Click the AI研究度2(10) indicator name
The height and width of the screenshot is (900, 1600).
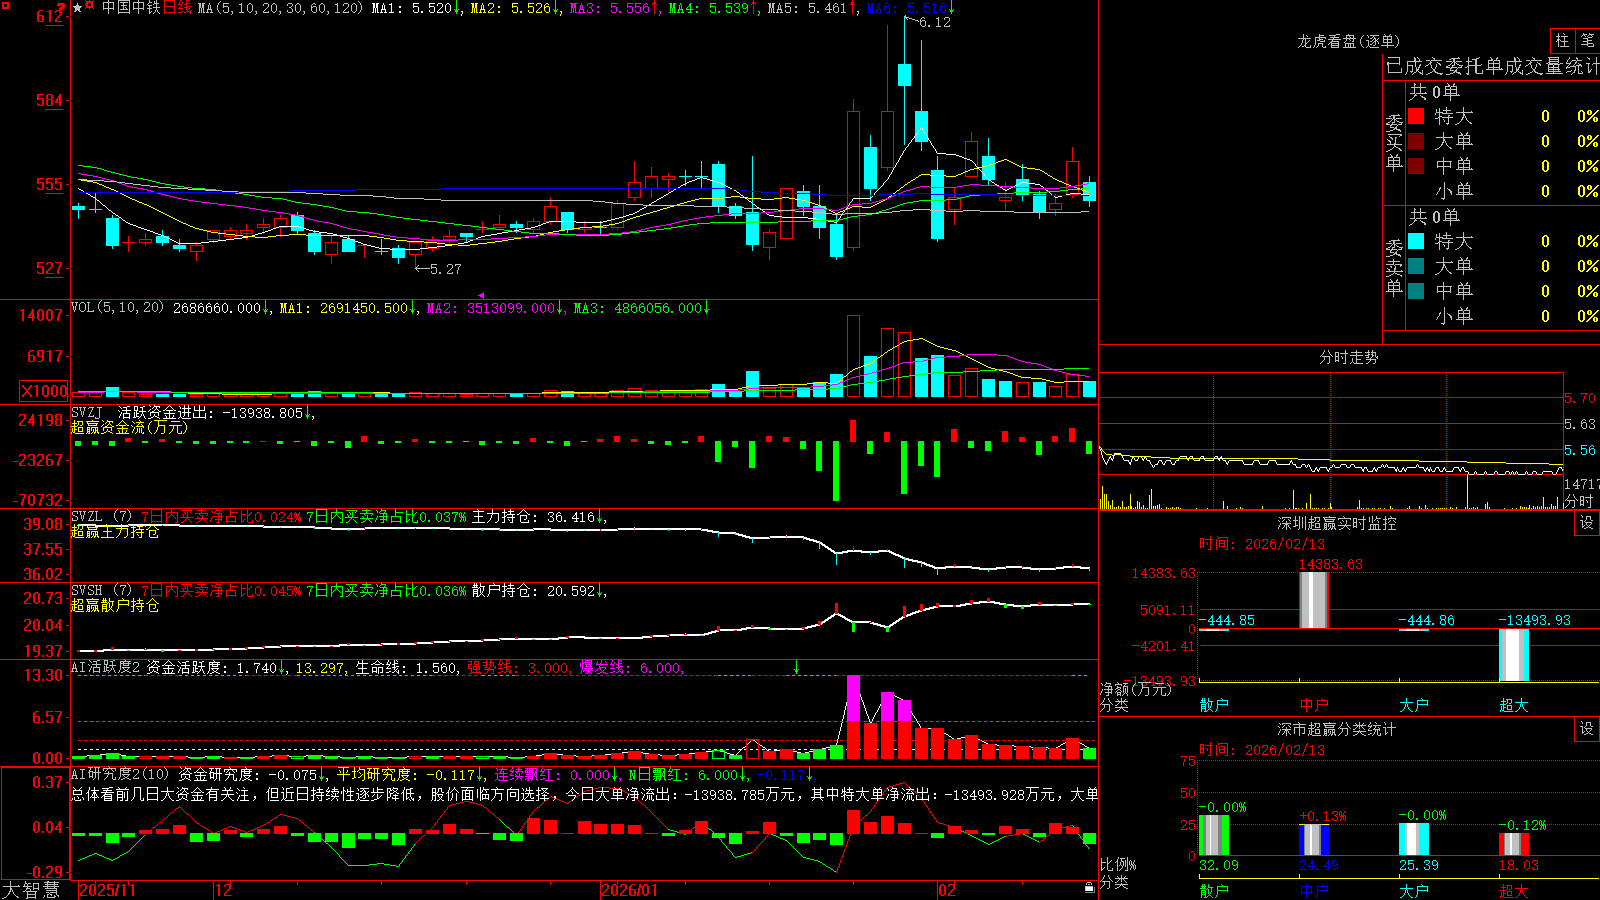(120, 774)
